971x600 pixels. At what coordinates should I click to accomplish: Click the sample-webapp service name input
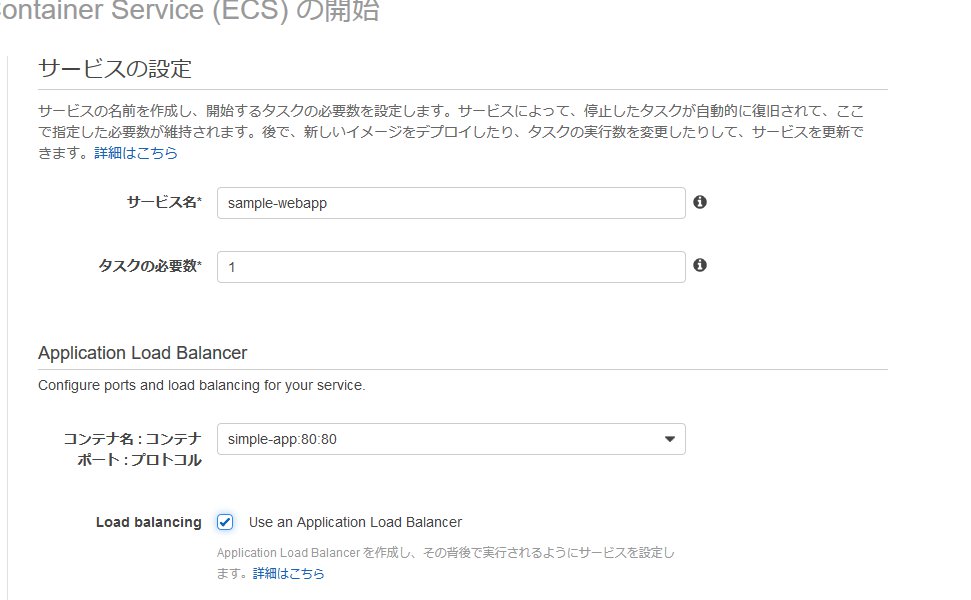click(x=450, y=203)
